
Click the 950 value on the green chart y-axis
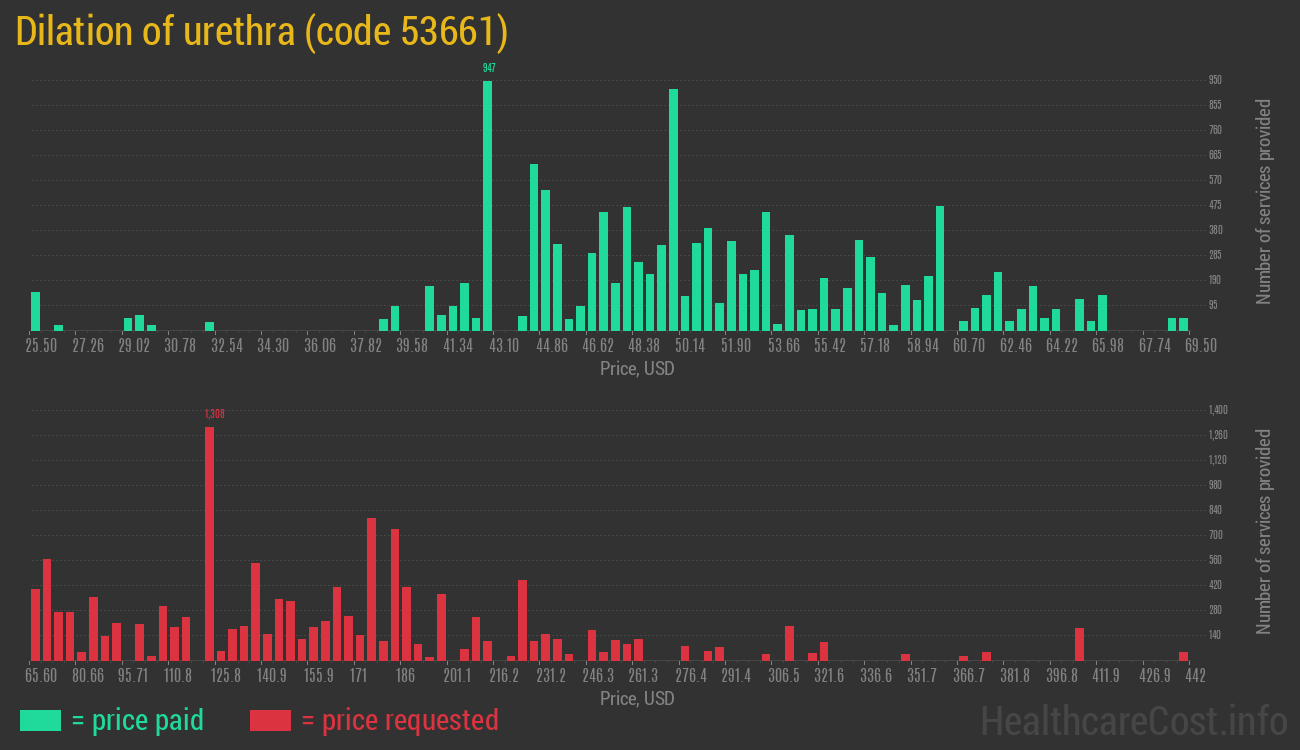[x=1215, y=80]
